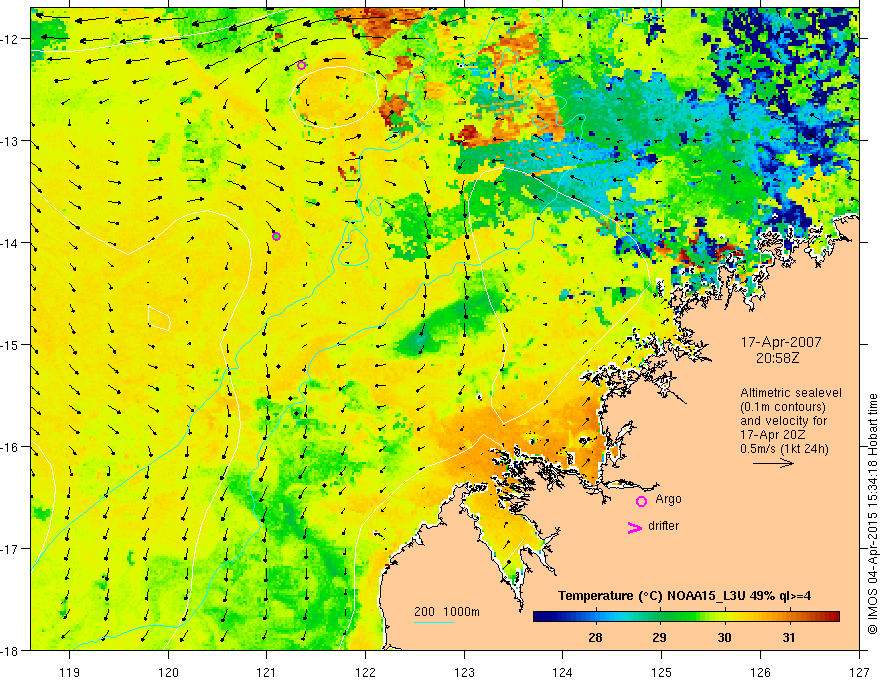Click the 'drifter' legend label
880x680 pixels.
[x=663, y=526]
